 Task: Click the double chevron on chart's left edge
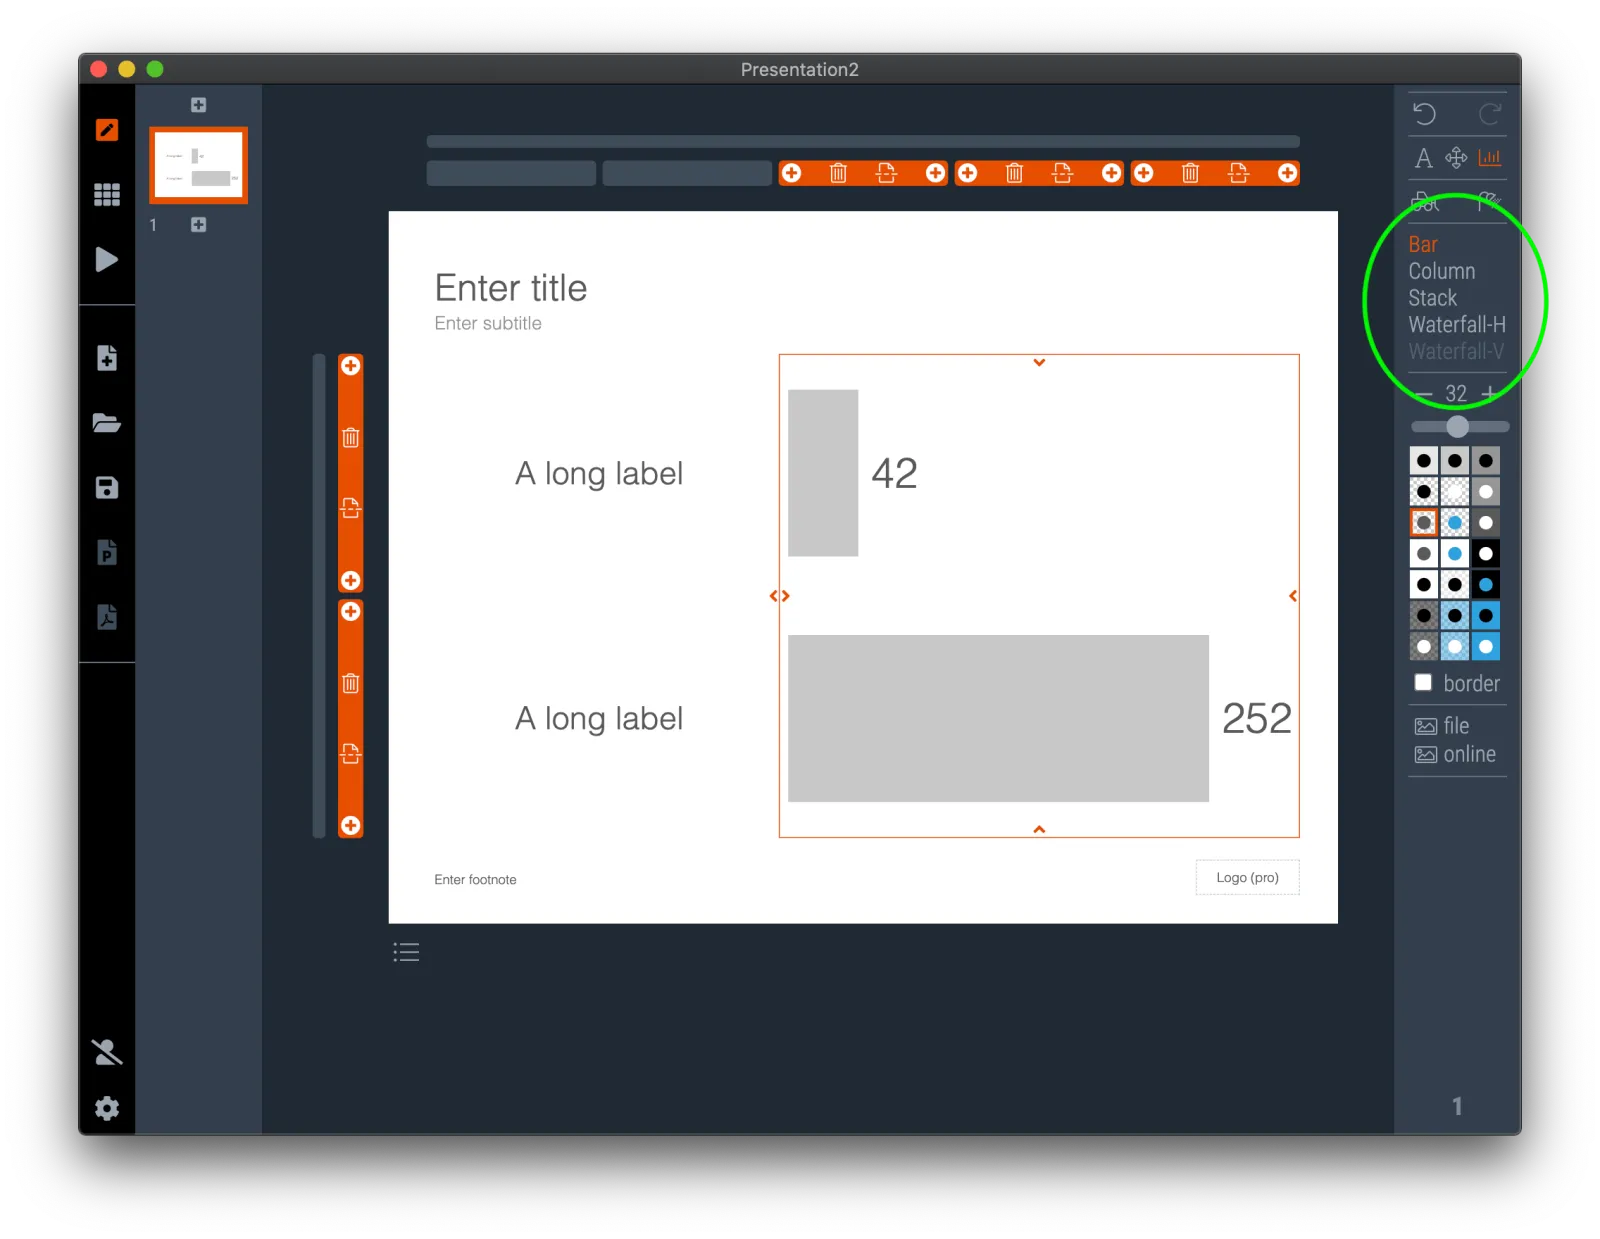780,596
